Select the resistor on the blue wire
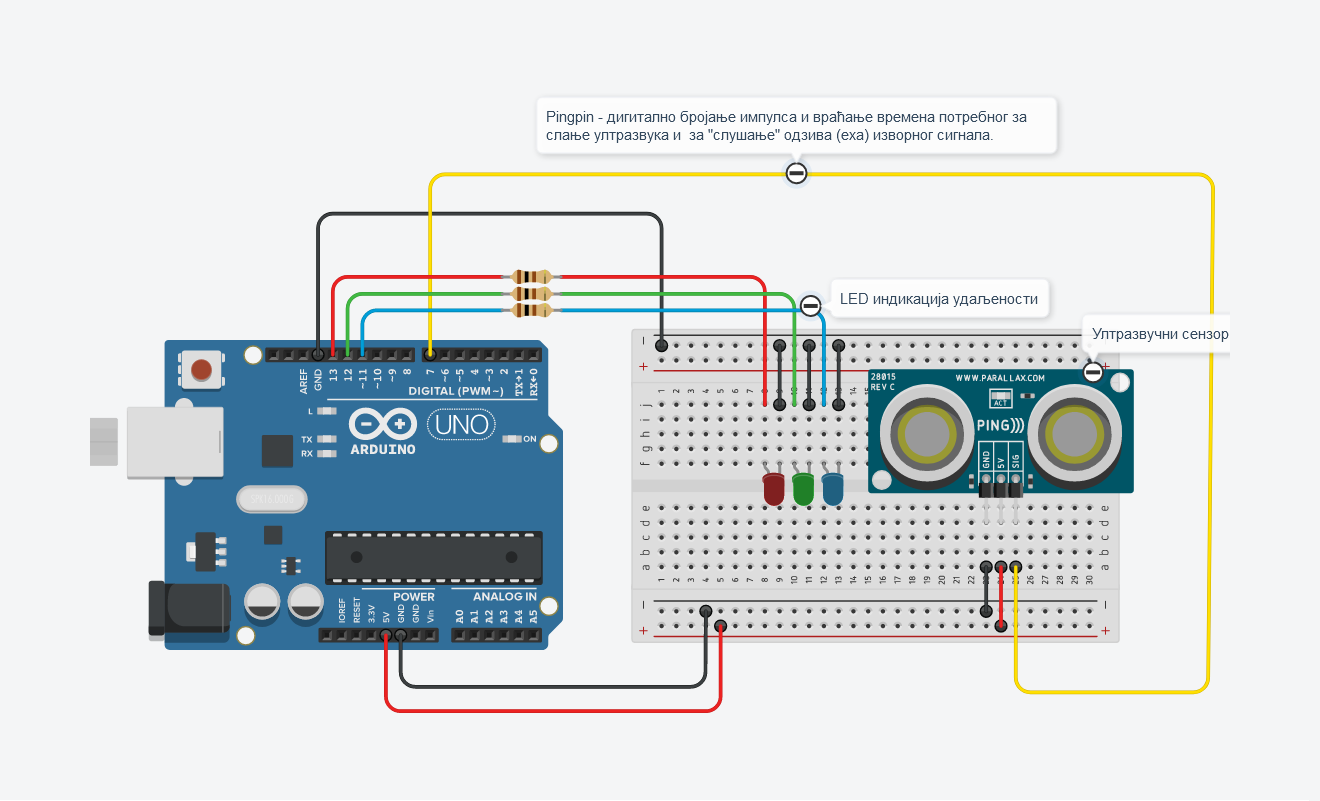1320x801 pixels. pyautogui.click(x=531, y=311)
